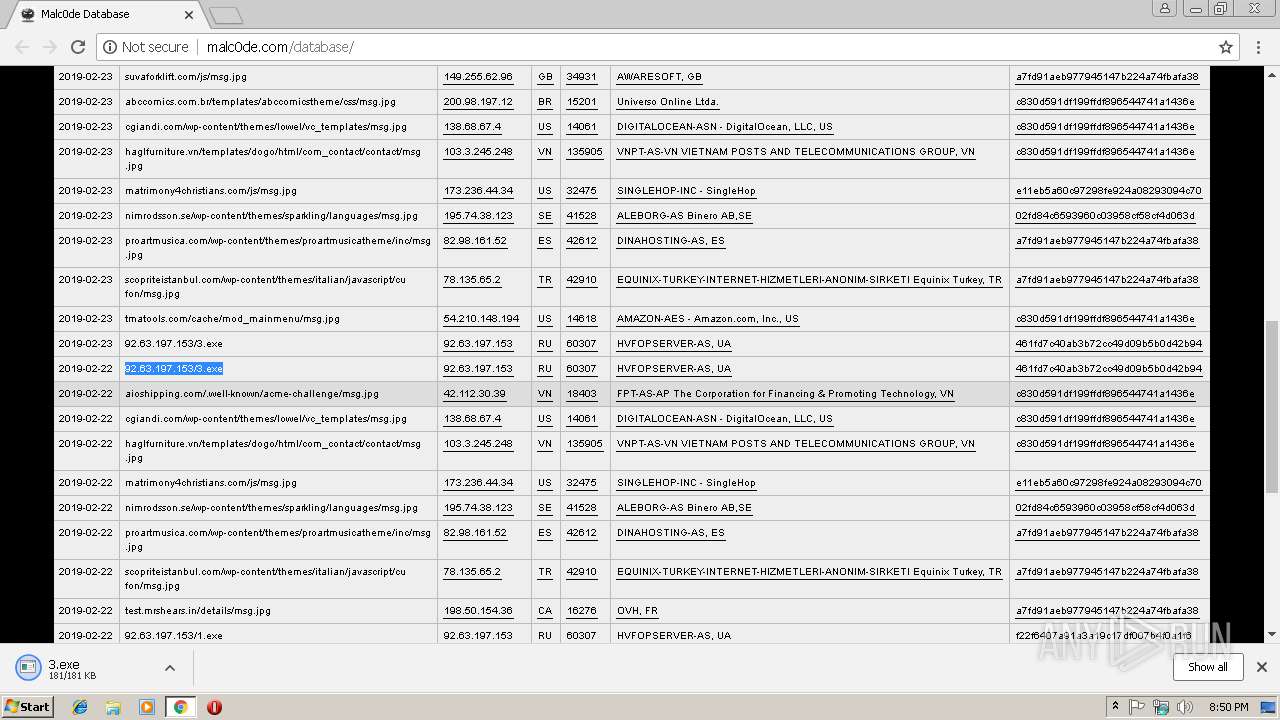Close the downloads bar
Image resolution: width=1280 pixels, height=720 pixels.
tap(1261, 667)
